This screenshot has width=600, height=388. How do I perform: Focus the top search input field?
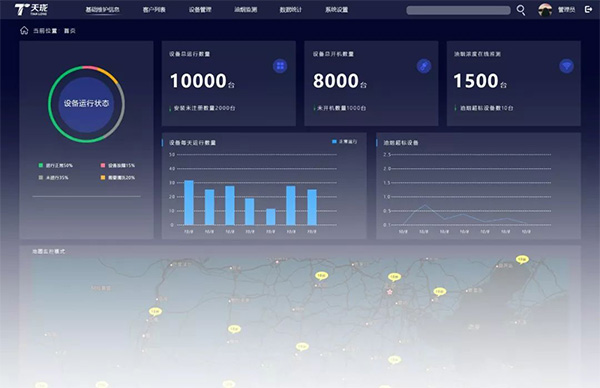458,10
